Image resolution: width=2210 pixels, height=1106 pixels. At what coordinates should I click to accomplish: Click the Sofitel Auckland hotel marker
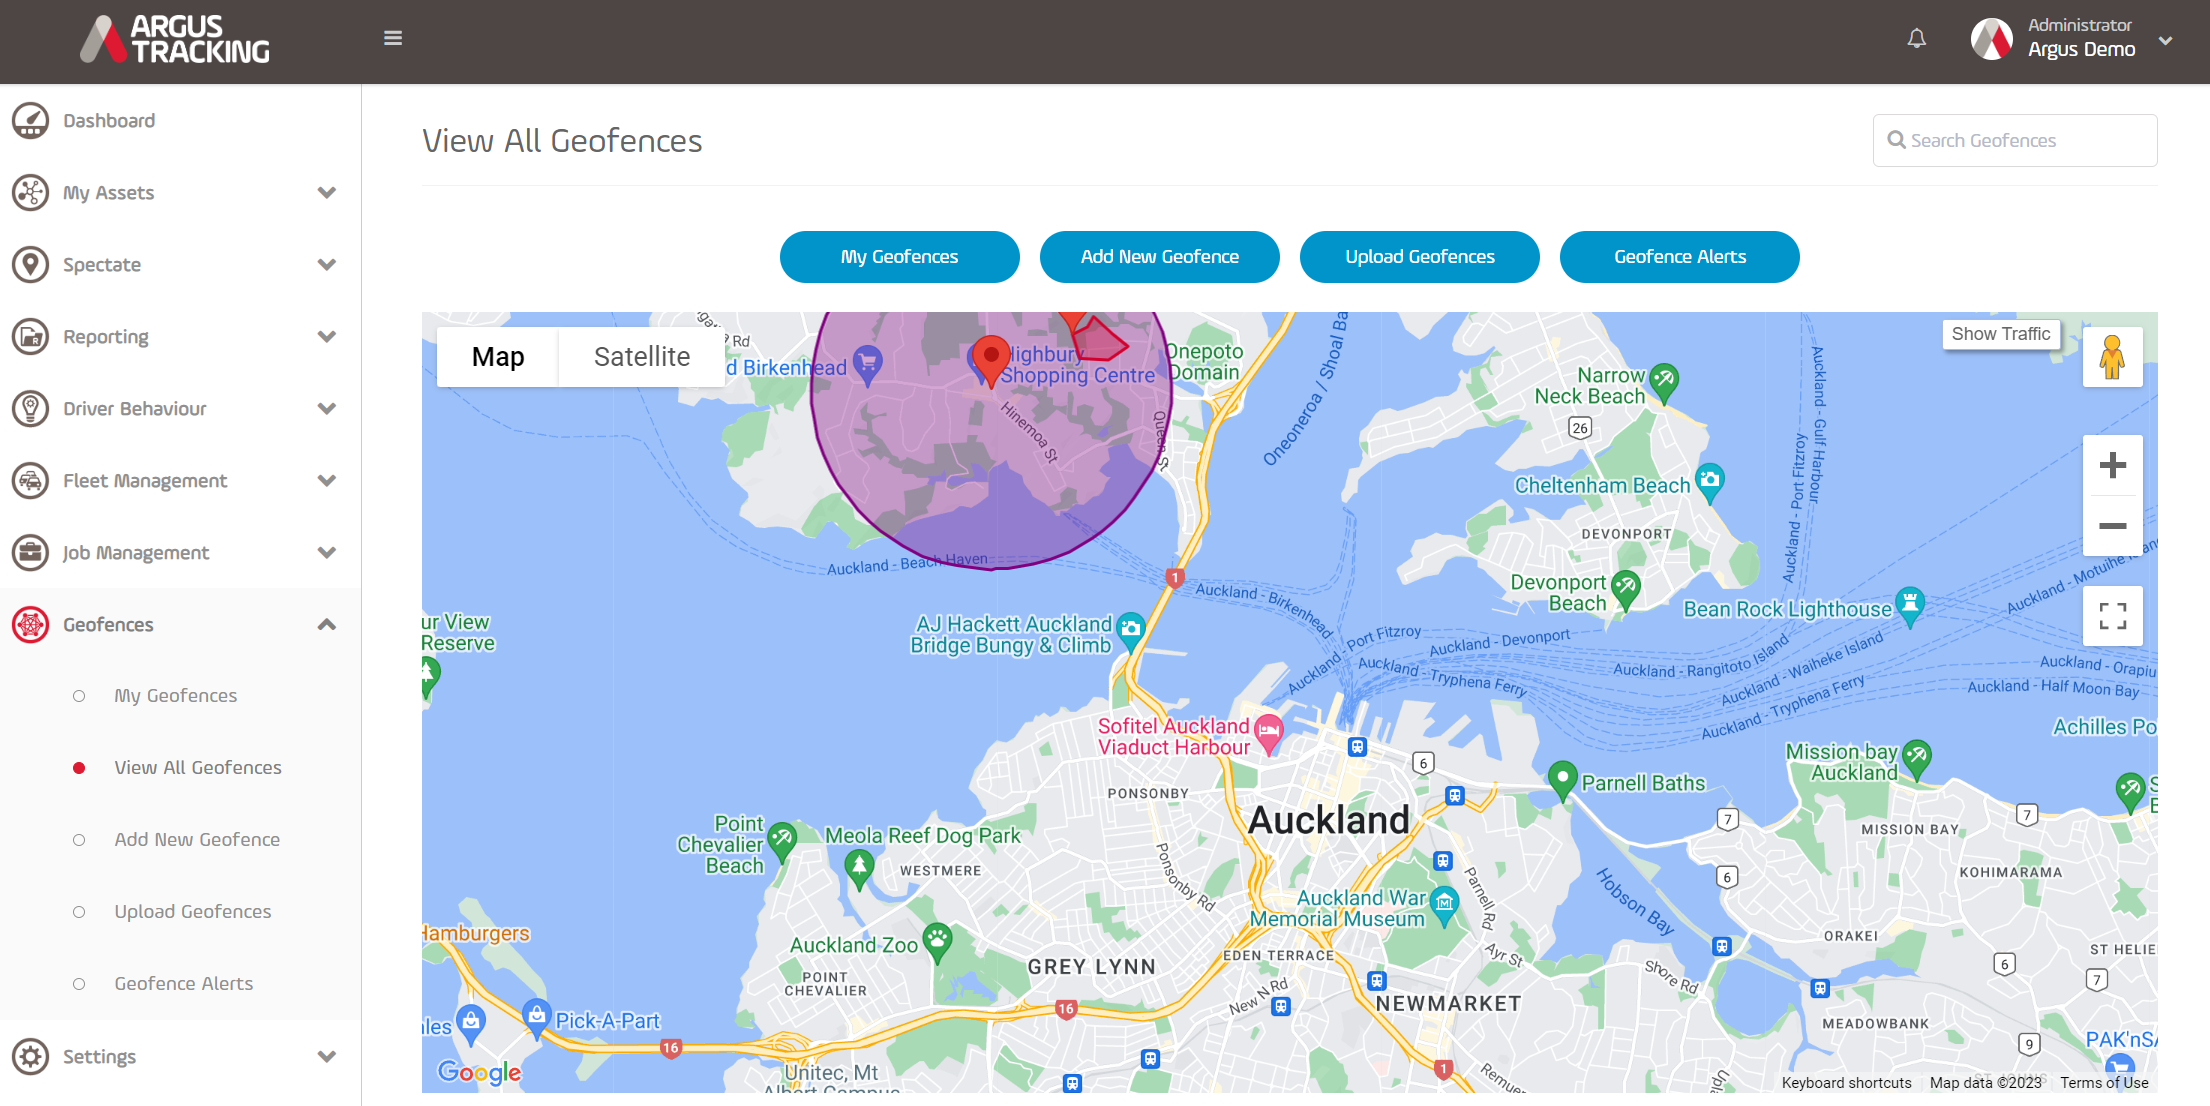pos(1269,733)
